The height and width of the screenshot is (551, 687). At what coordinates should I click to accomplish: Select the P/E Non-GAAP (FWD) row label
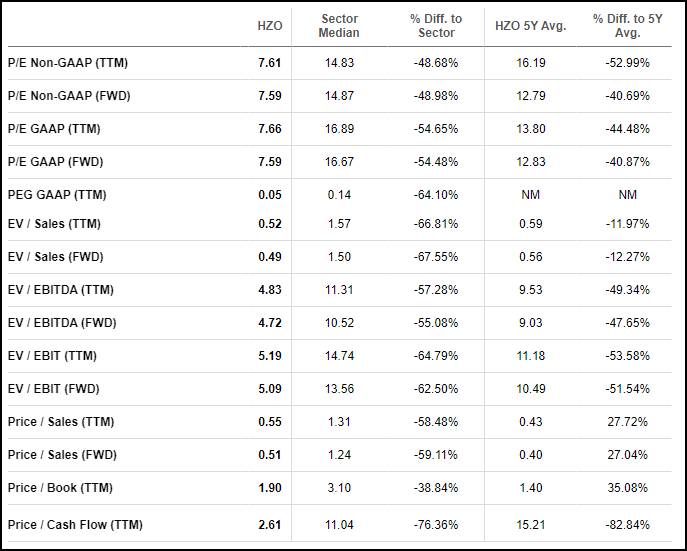pos(69,96)
